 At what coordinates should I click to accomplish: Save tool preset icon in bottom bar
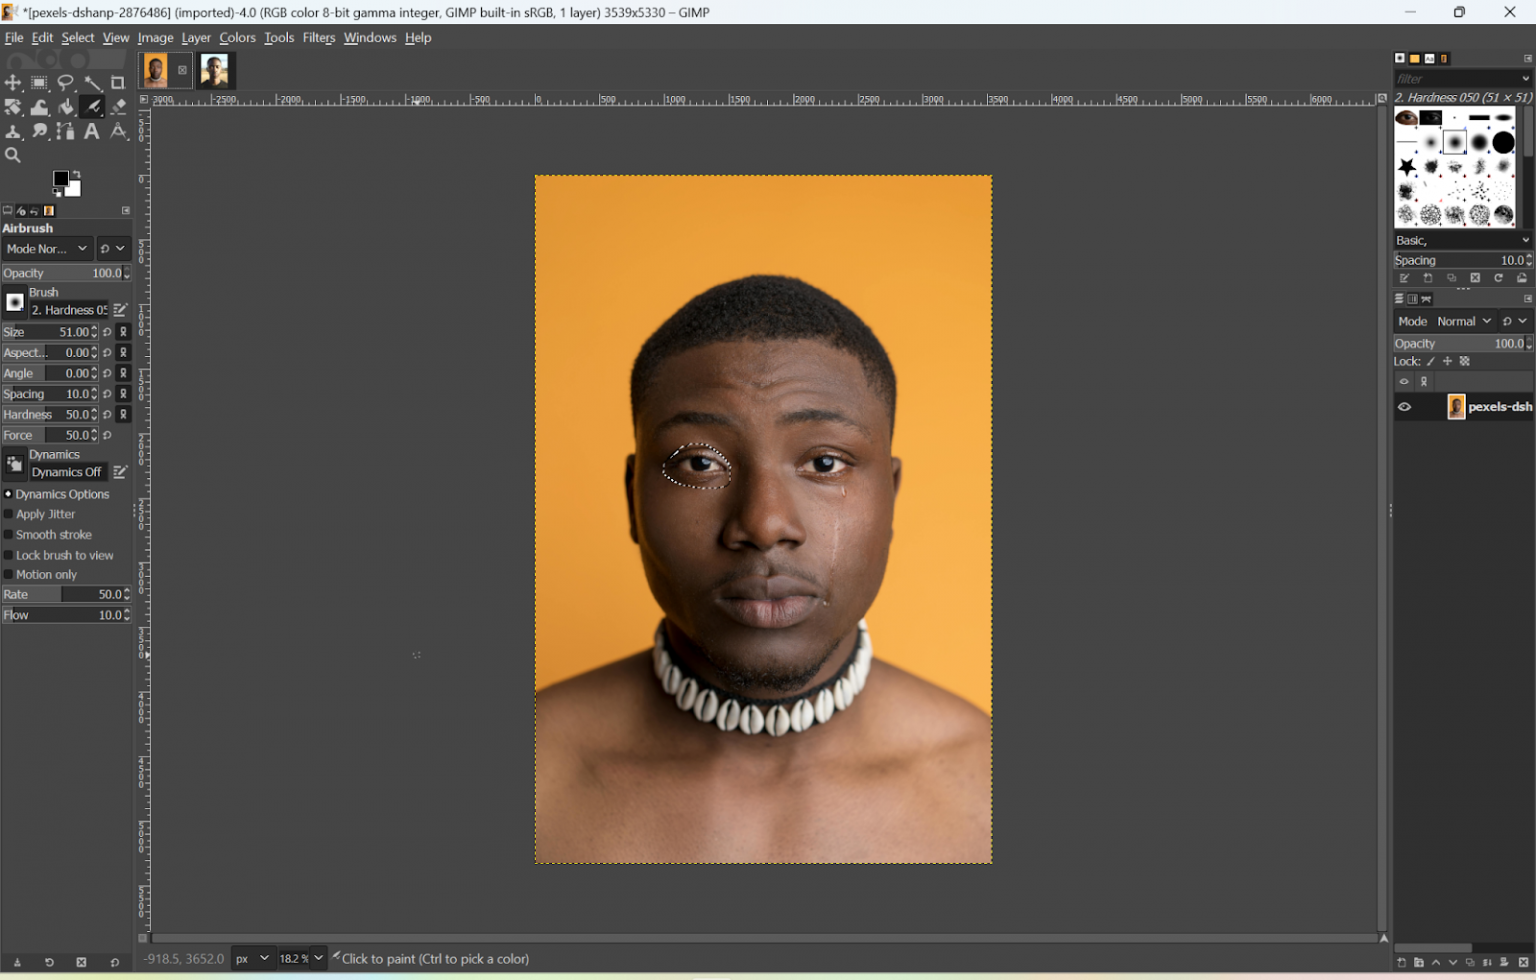[x=17, y=963]
